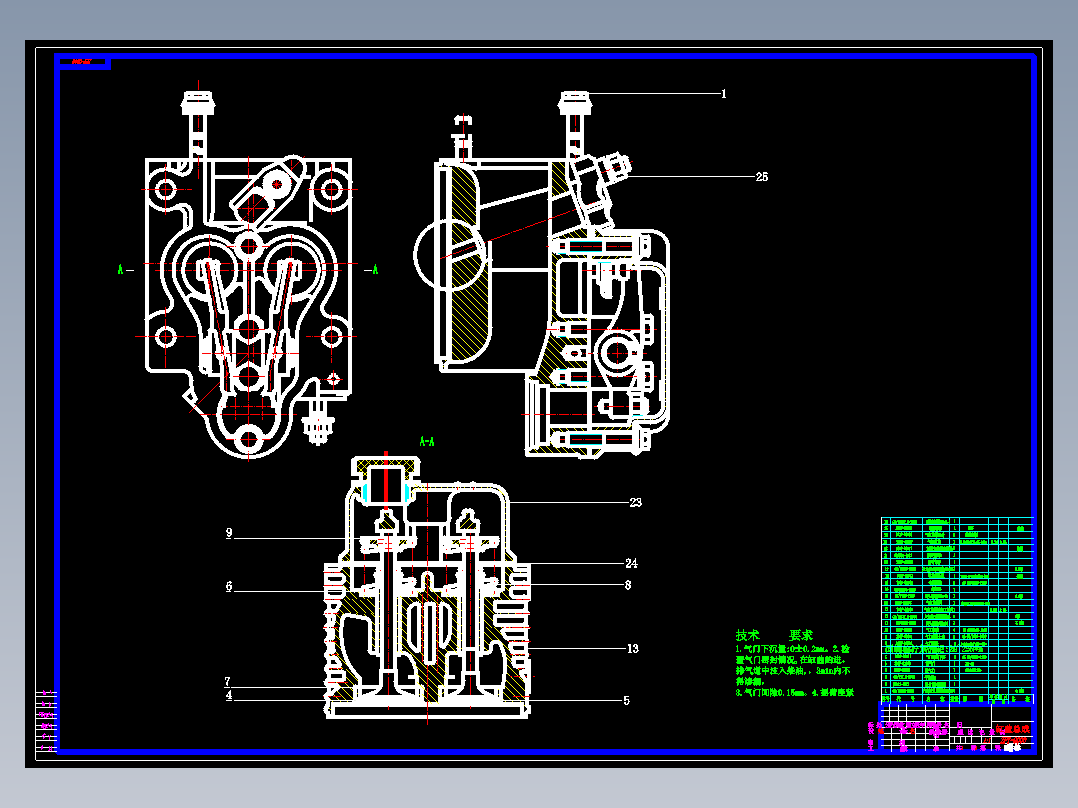
Task: Select callout number 13
Action: point(632,648)
